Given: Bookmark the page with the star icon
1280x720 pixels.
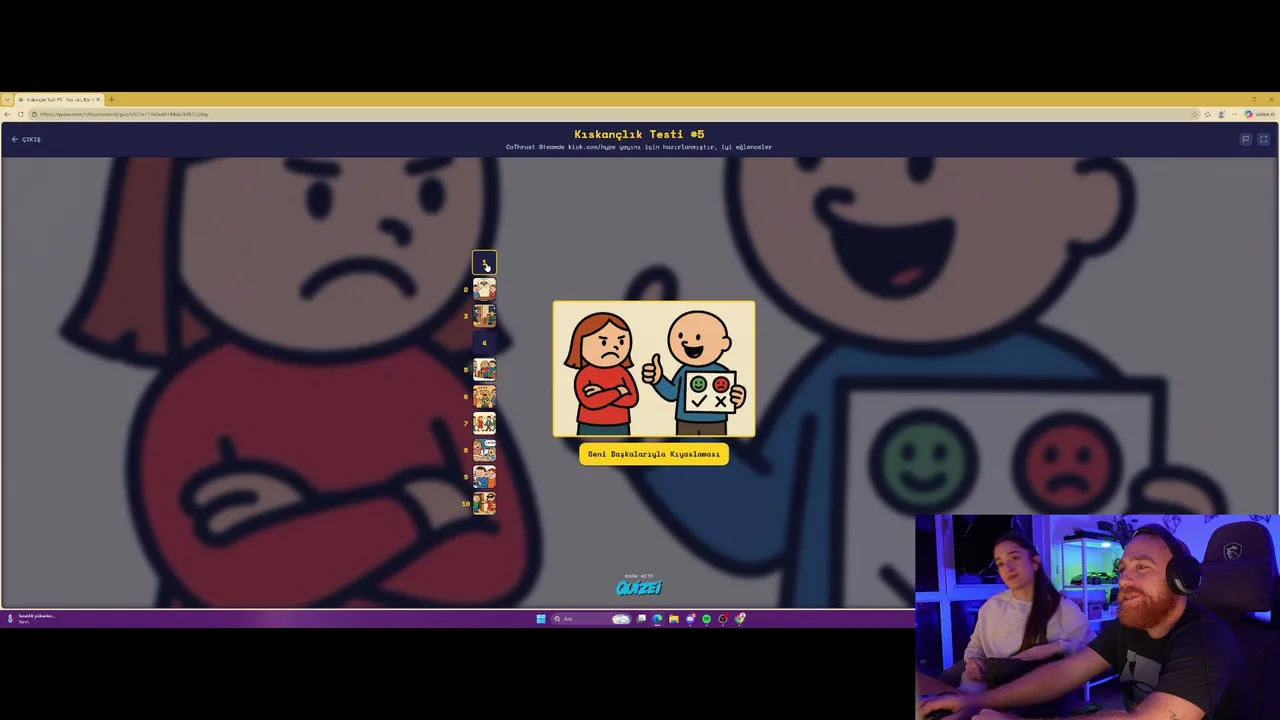Looking at the screenshot, I should [x=1195, y=114].
